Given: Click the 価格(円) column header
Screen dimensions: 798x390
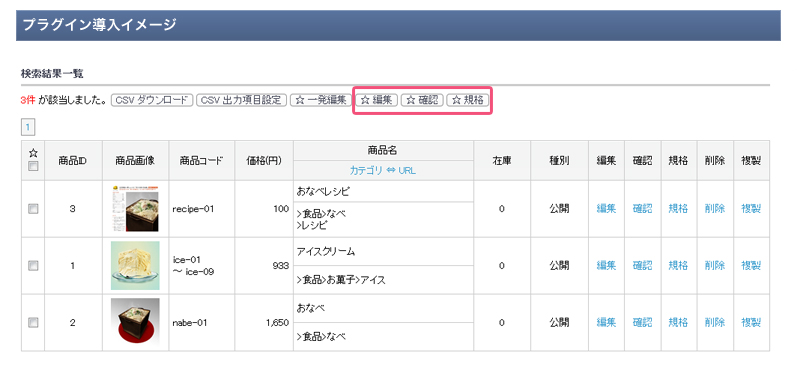Looking at the screenshot, I should coord(263,161).
